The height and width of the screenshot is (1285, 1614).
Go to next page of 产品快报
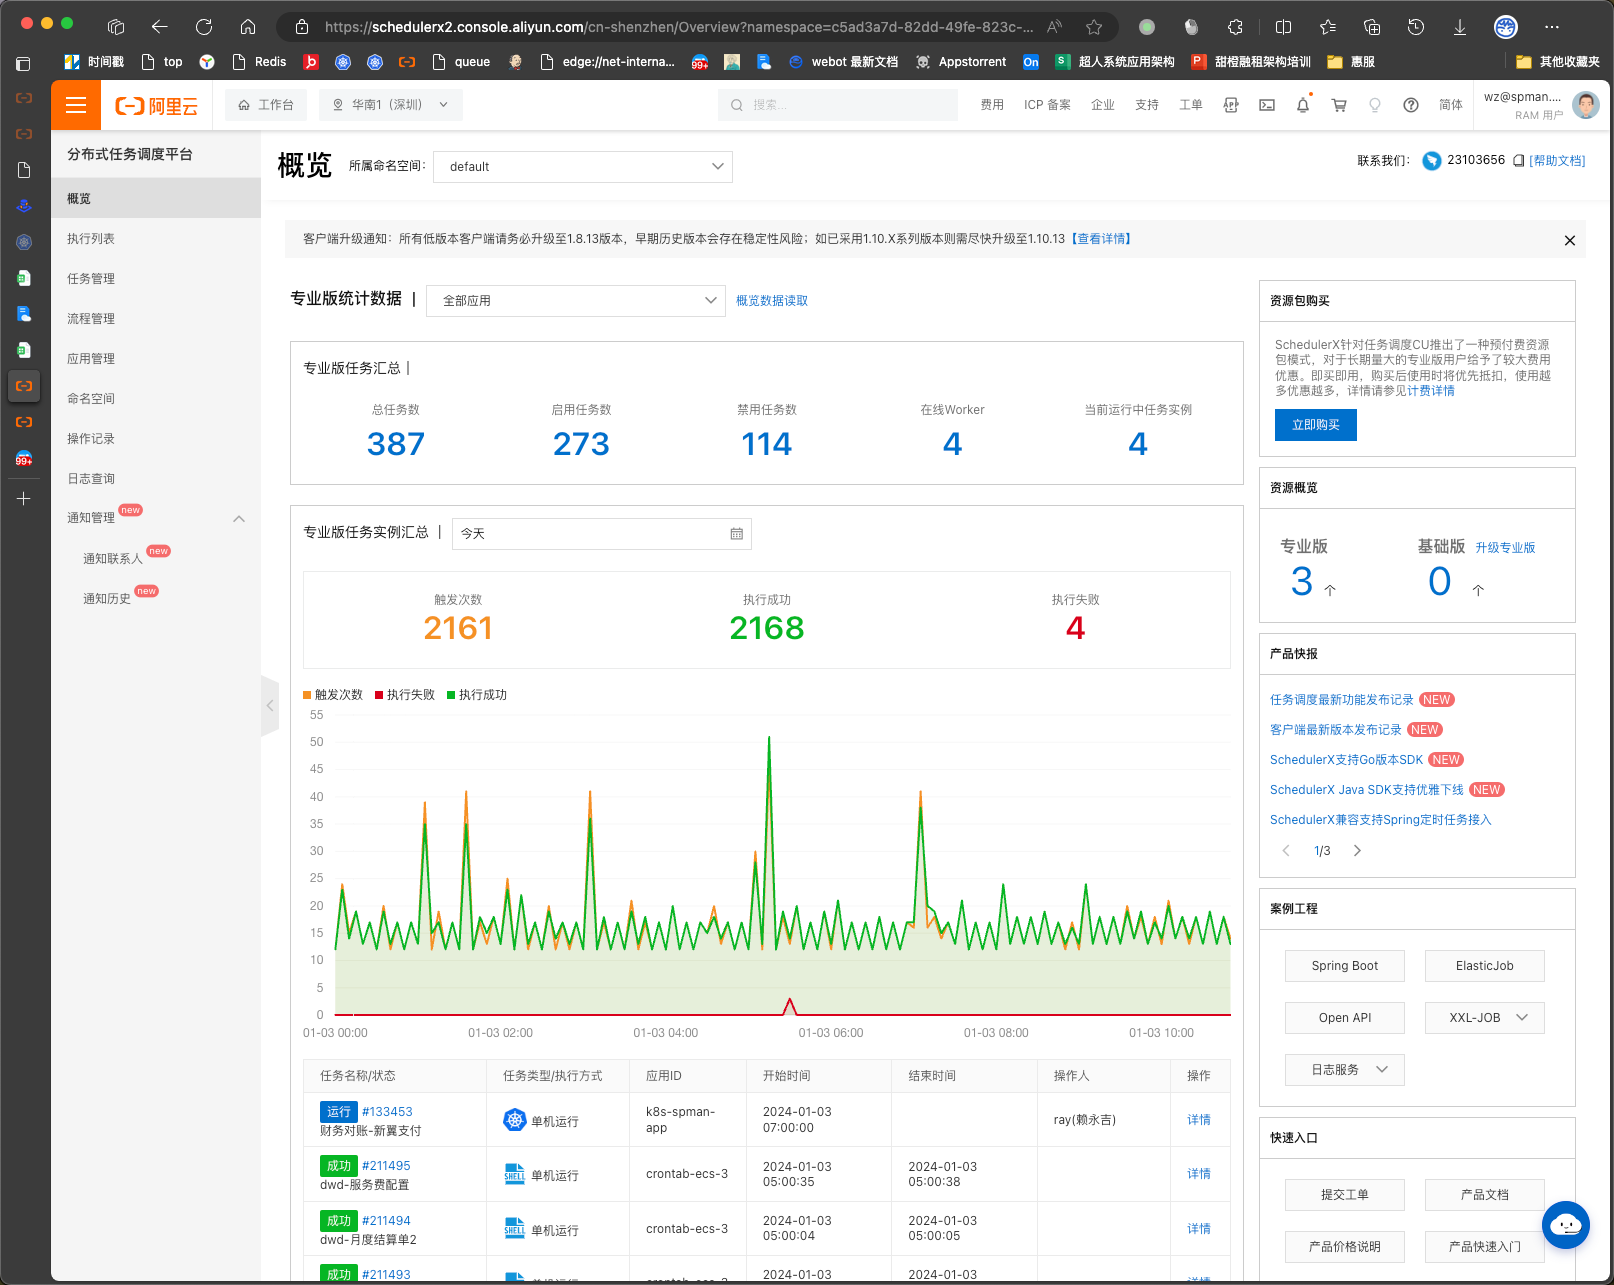coord(1357,851)
